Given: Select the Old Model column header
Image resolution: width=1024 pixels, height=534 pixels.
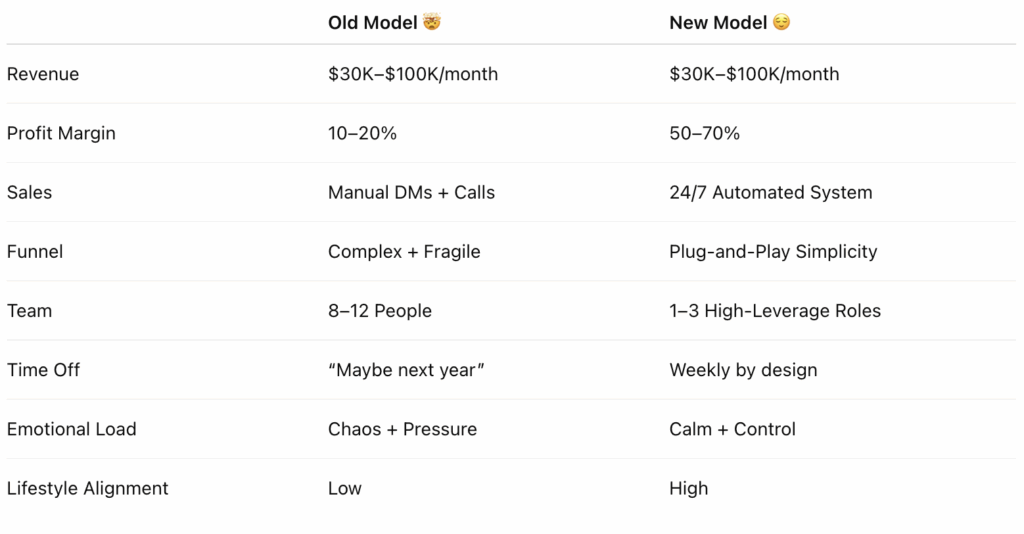Looking at the screenshot, I should (372, 23).
